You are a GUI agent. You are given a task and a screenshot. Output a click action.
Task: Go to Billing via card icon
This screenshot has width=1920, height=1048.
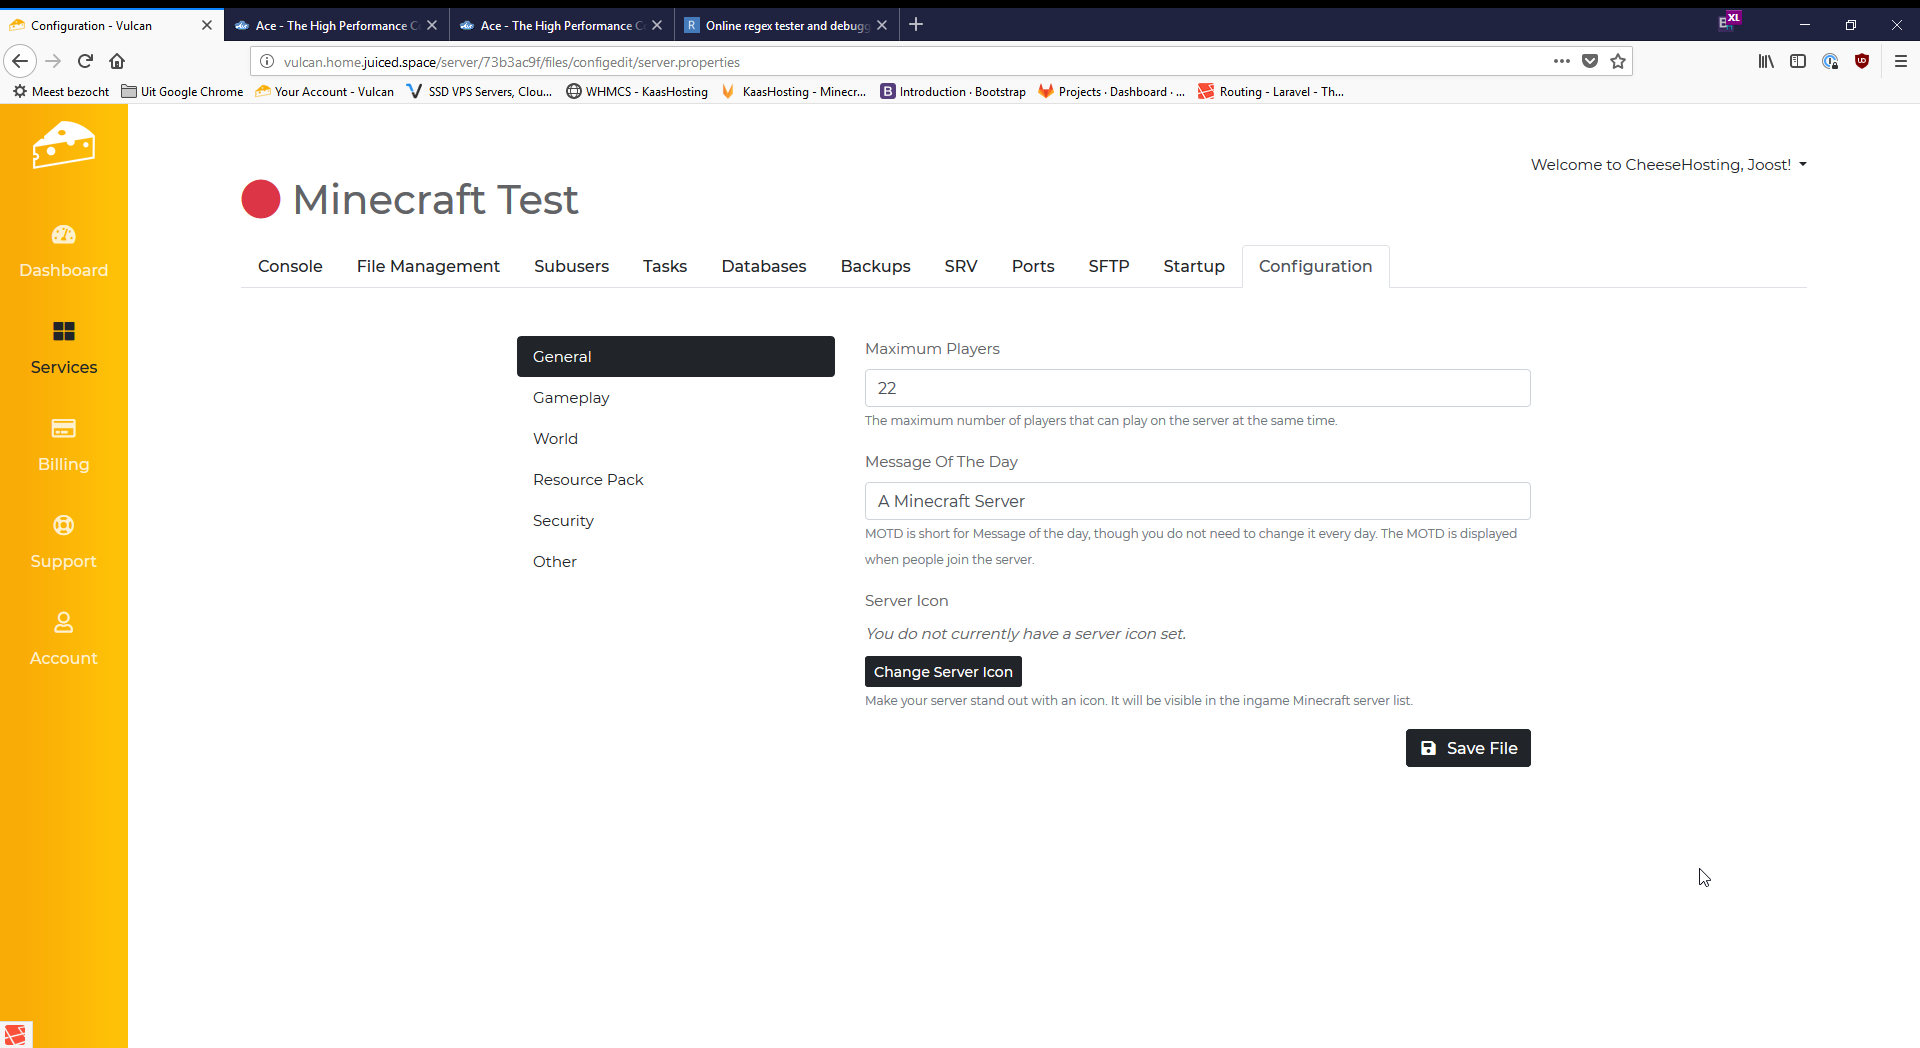[x=63, y=429]
